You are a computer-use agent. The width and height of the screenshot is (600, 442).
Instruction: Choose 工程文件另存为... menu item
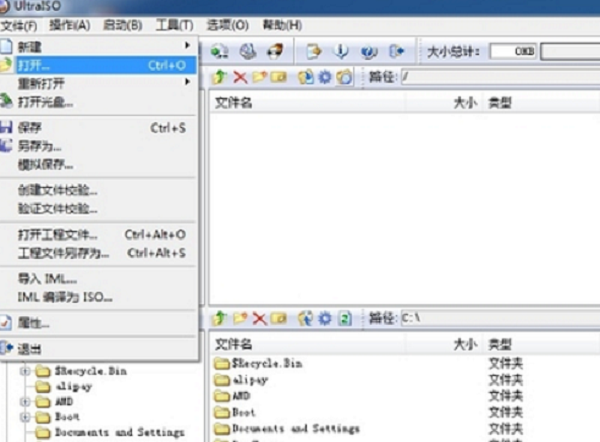click(x=99, y=253)
